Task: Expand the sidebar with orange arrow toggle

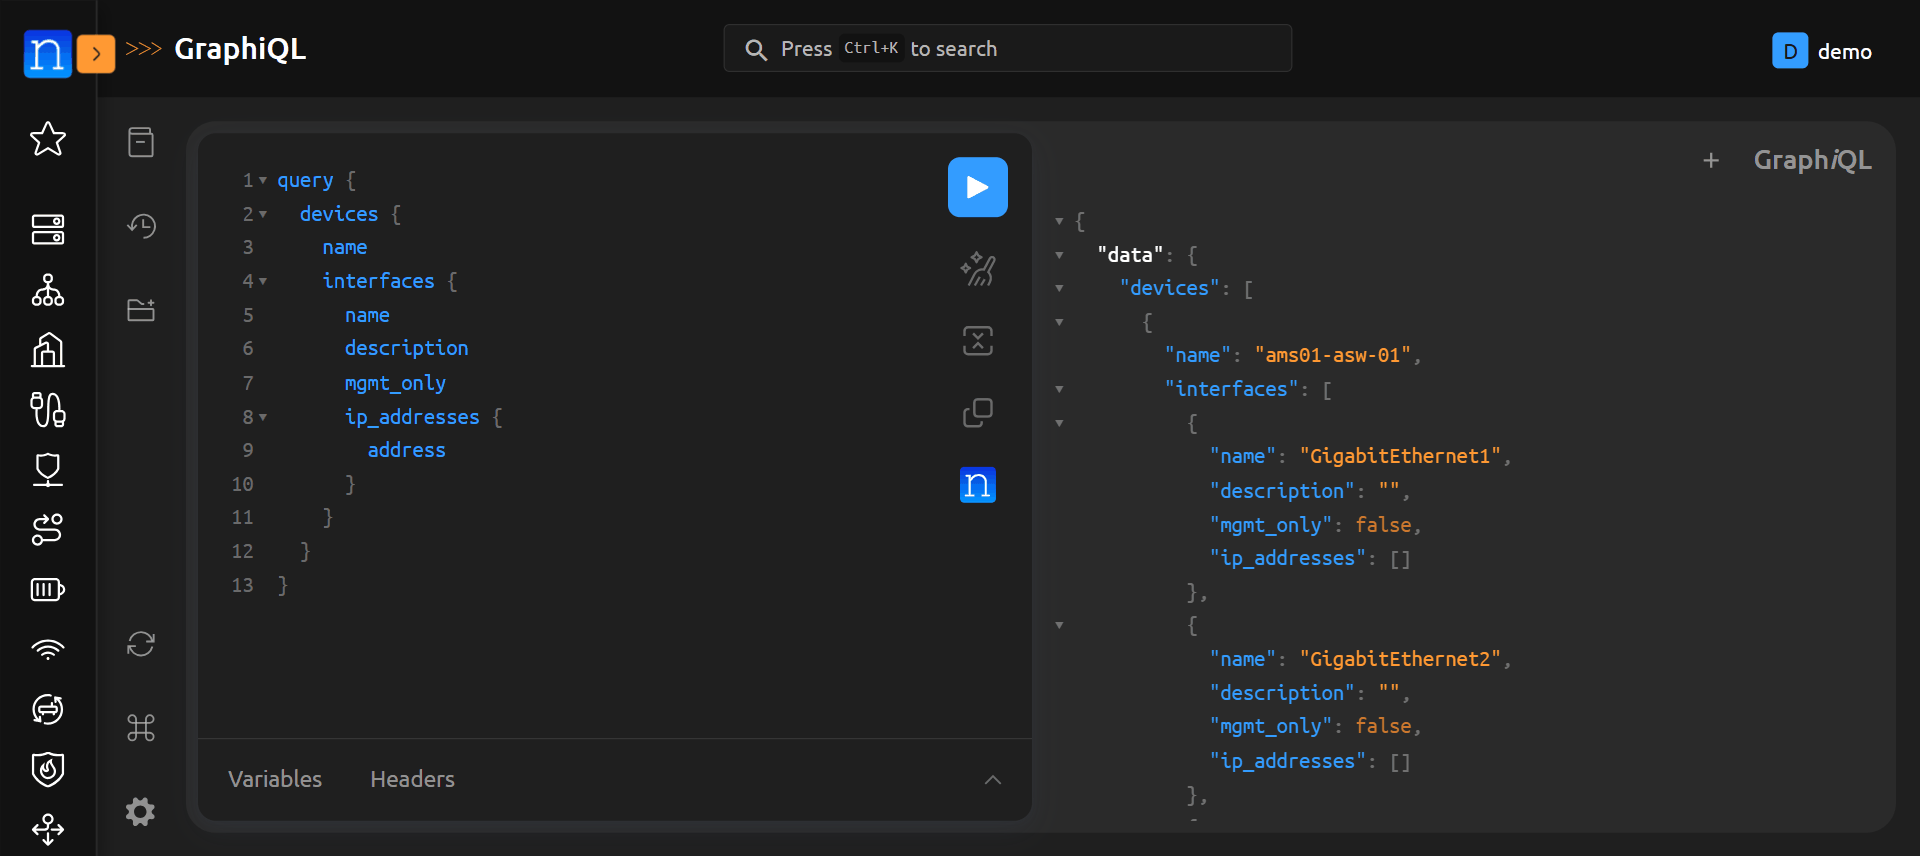Action: (96, 54)
